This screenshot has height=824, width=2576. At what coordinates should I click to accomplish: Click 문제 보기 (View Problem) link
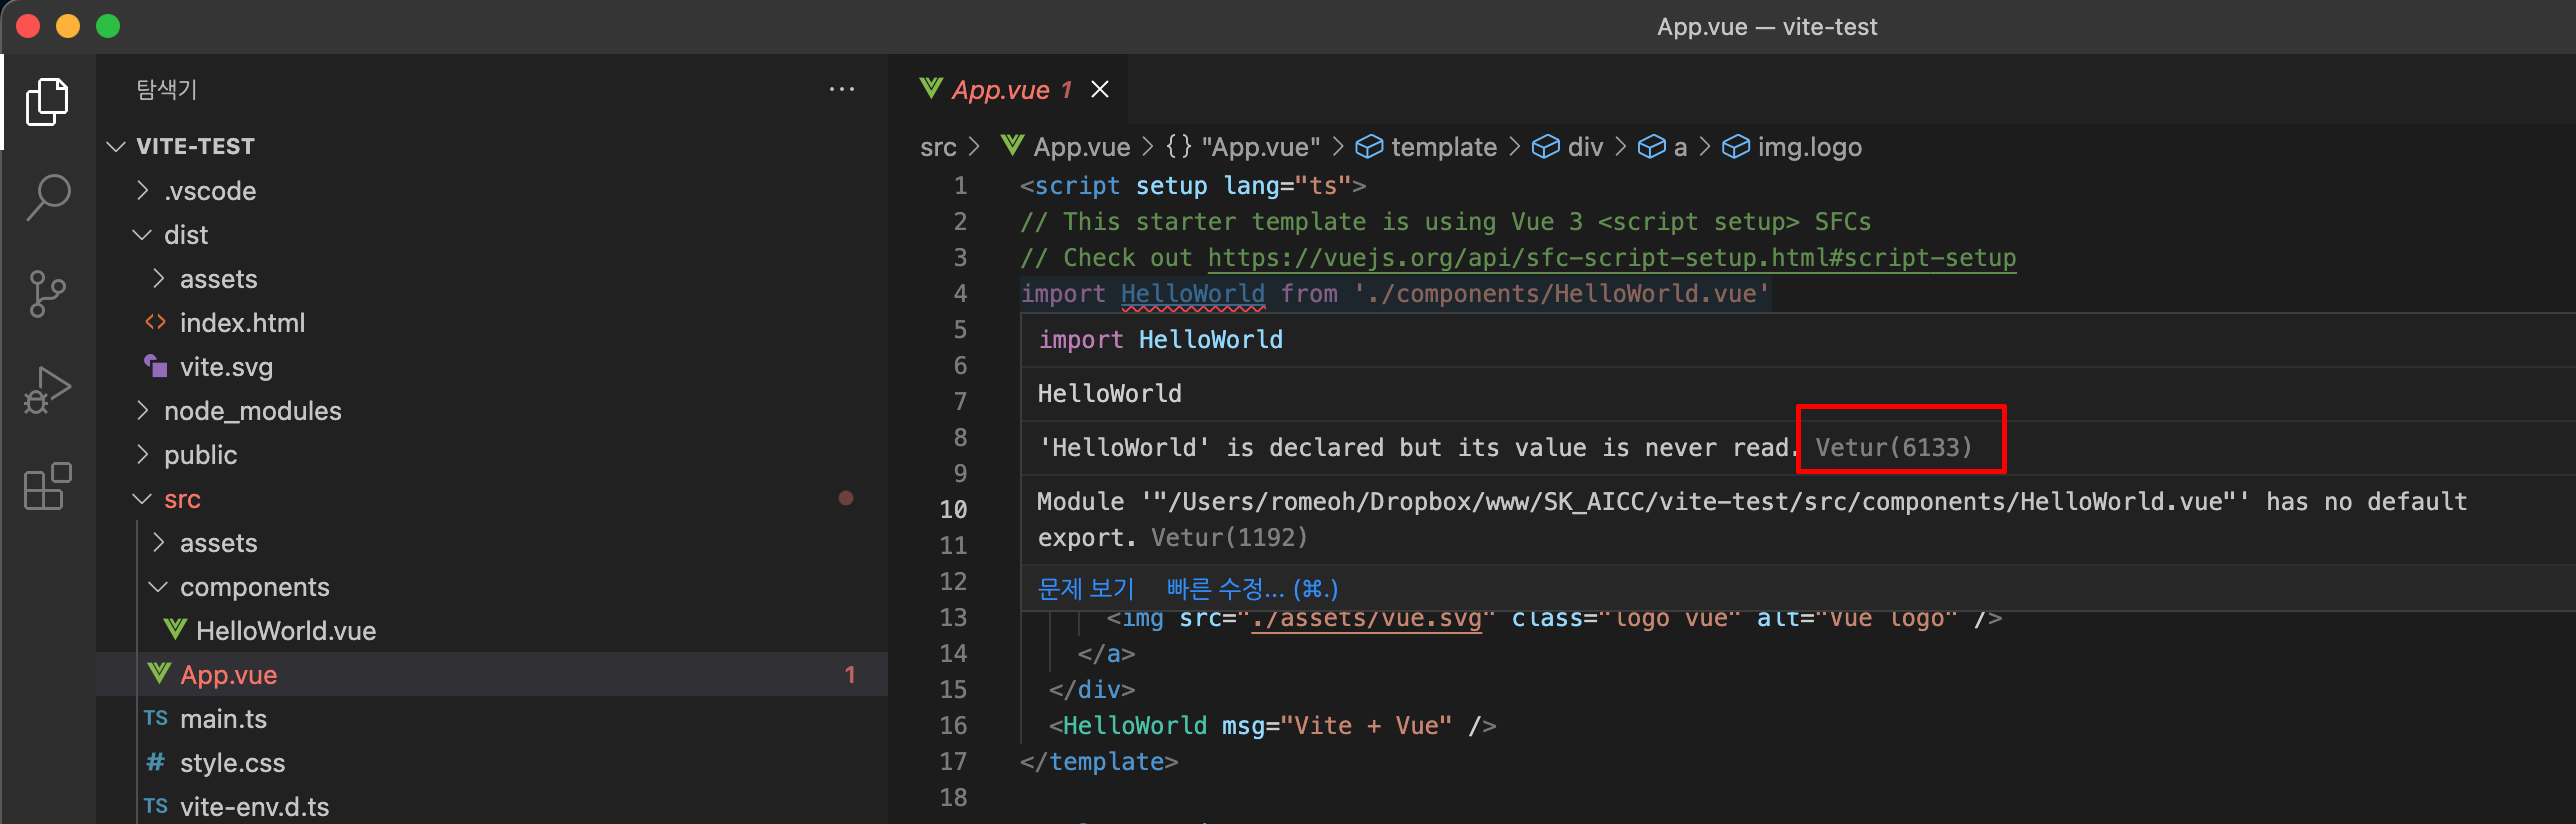[1086, 589]
